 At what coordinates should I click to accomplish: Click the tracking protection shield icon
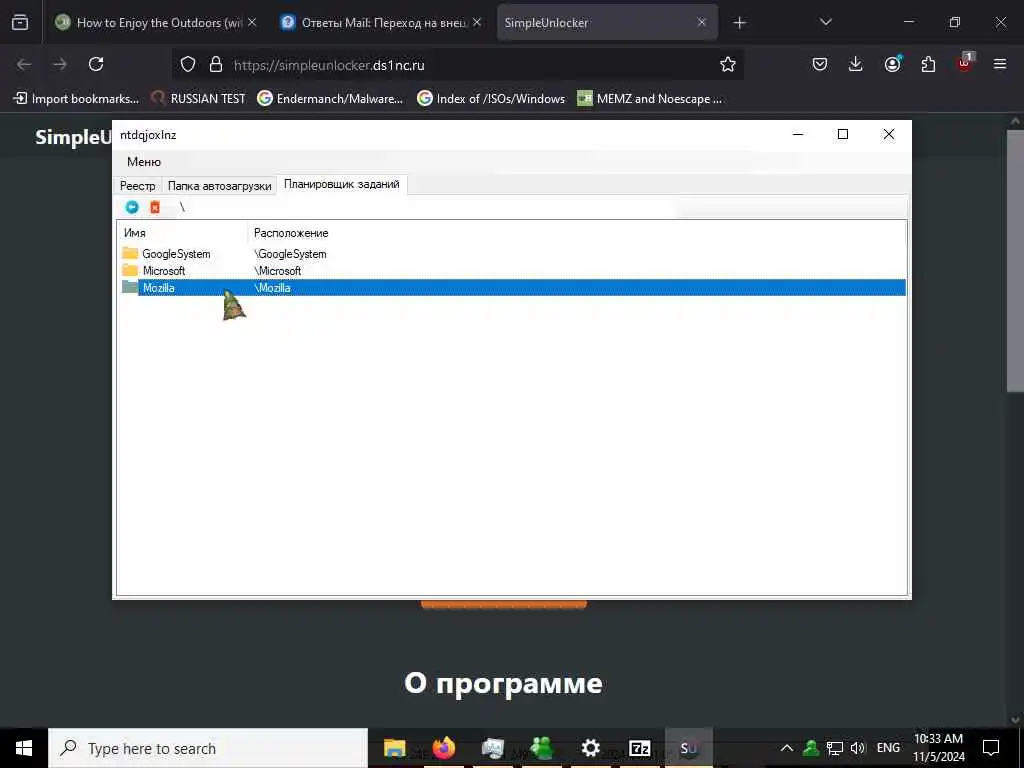(188, 64)
